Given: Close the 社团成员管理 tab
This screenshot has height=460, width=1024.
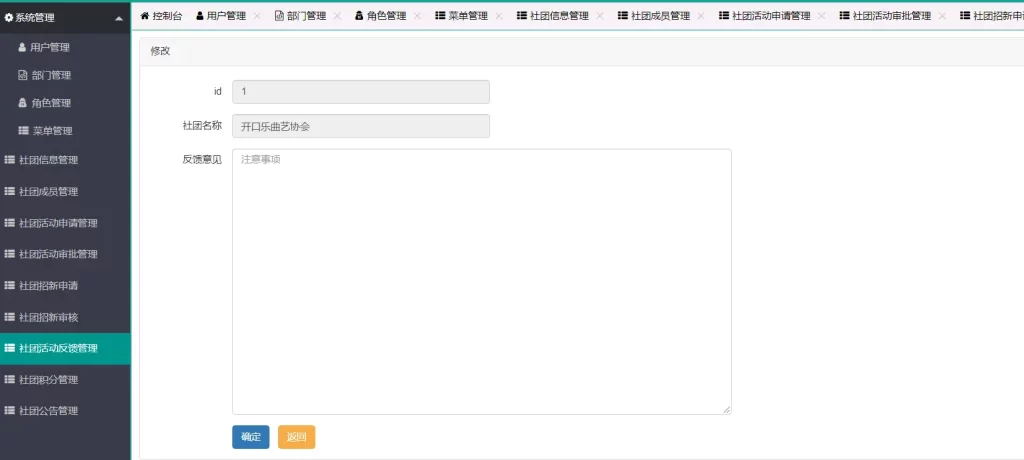Looking at the screenshot, I should click(x=701, y=16).
